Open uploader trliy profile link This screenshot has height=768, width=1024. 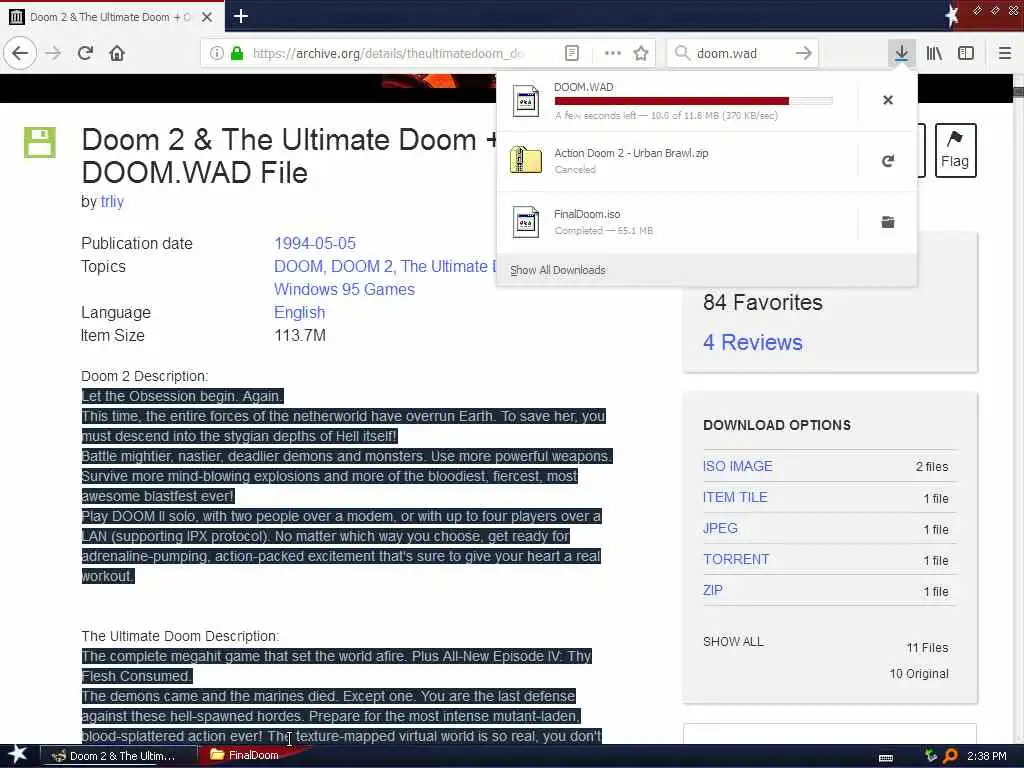coord(112,201)
